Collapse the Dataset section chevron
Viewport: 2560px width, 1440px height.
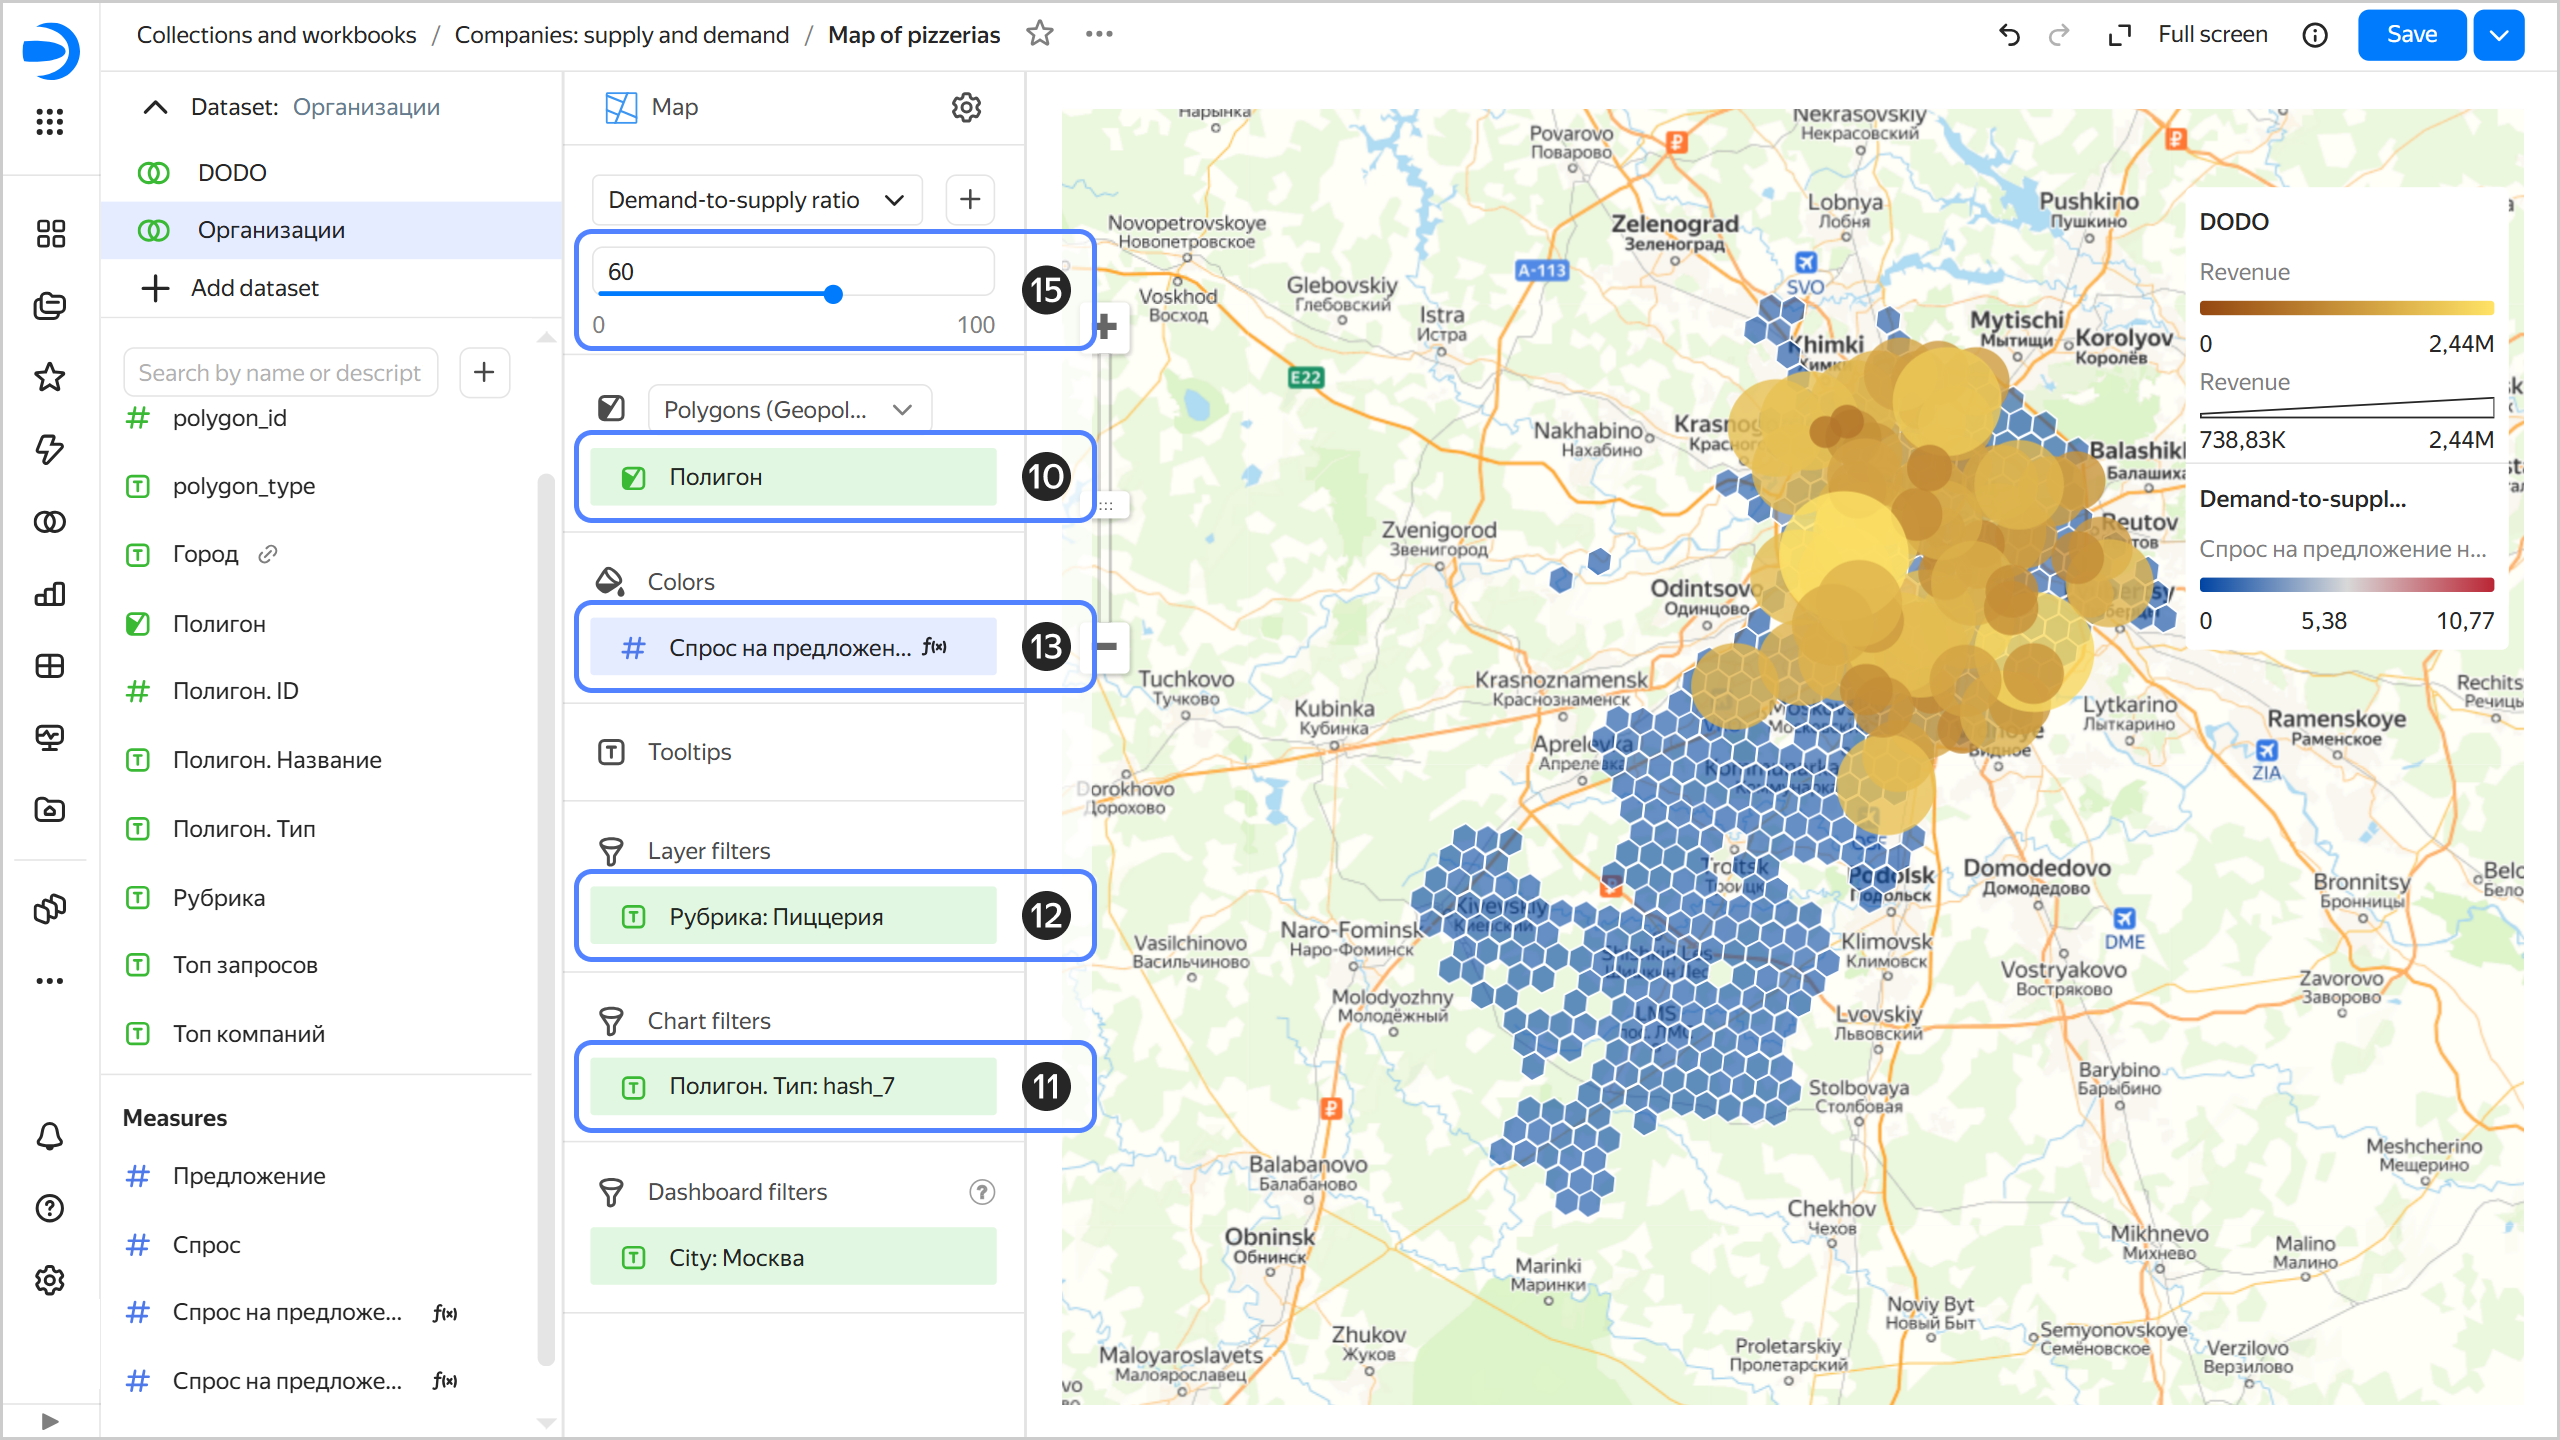click(155, 107)
